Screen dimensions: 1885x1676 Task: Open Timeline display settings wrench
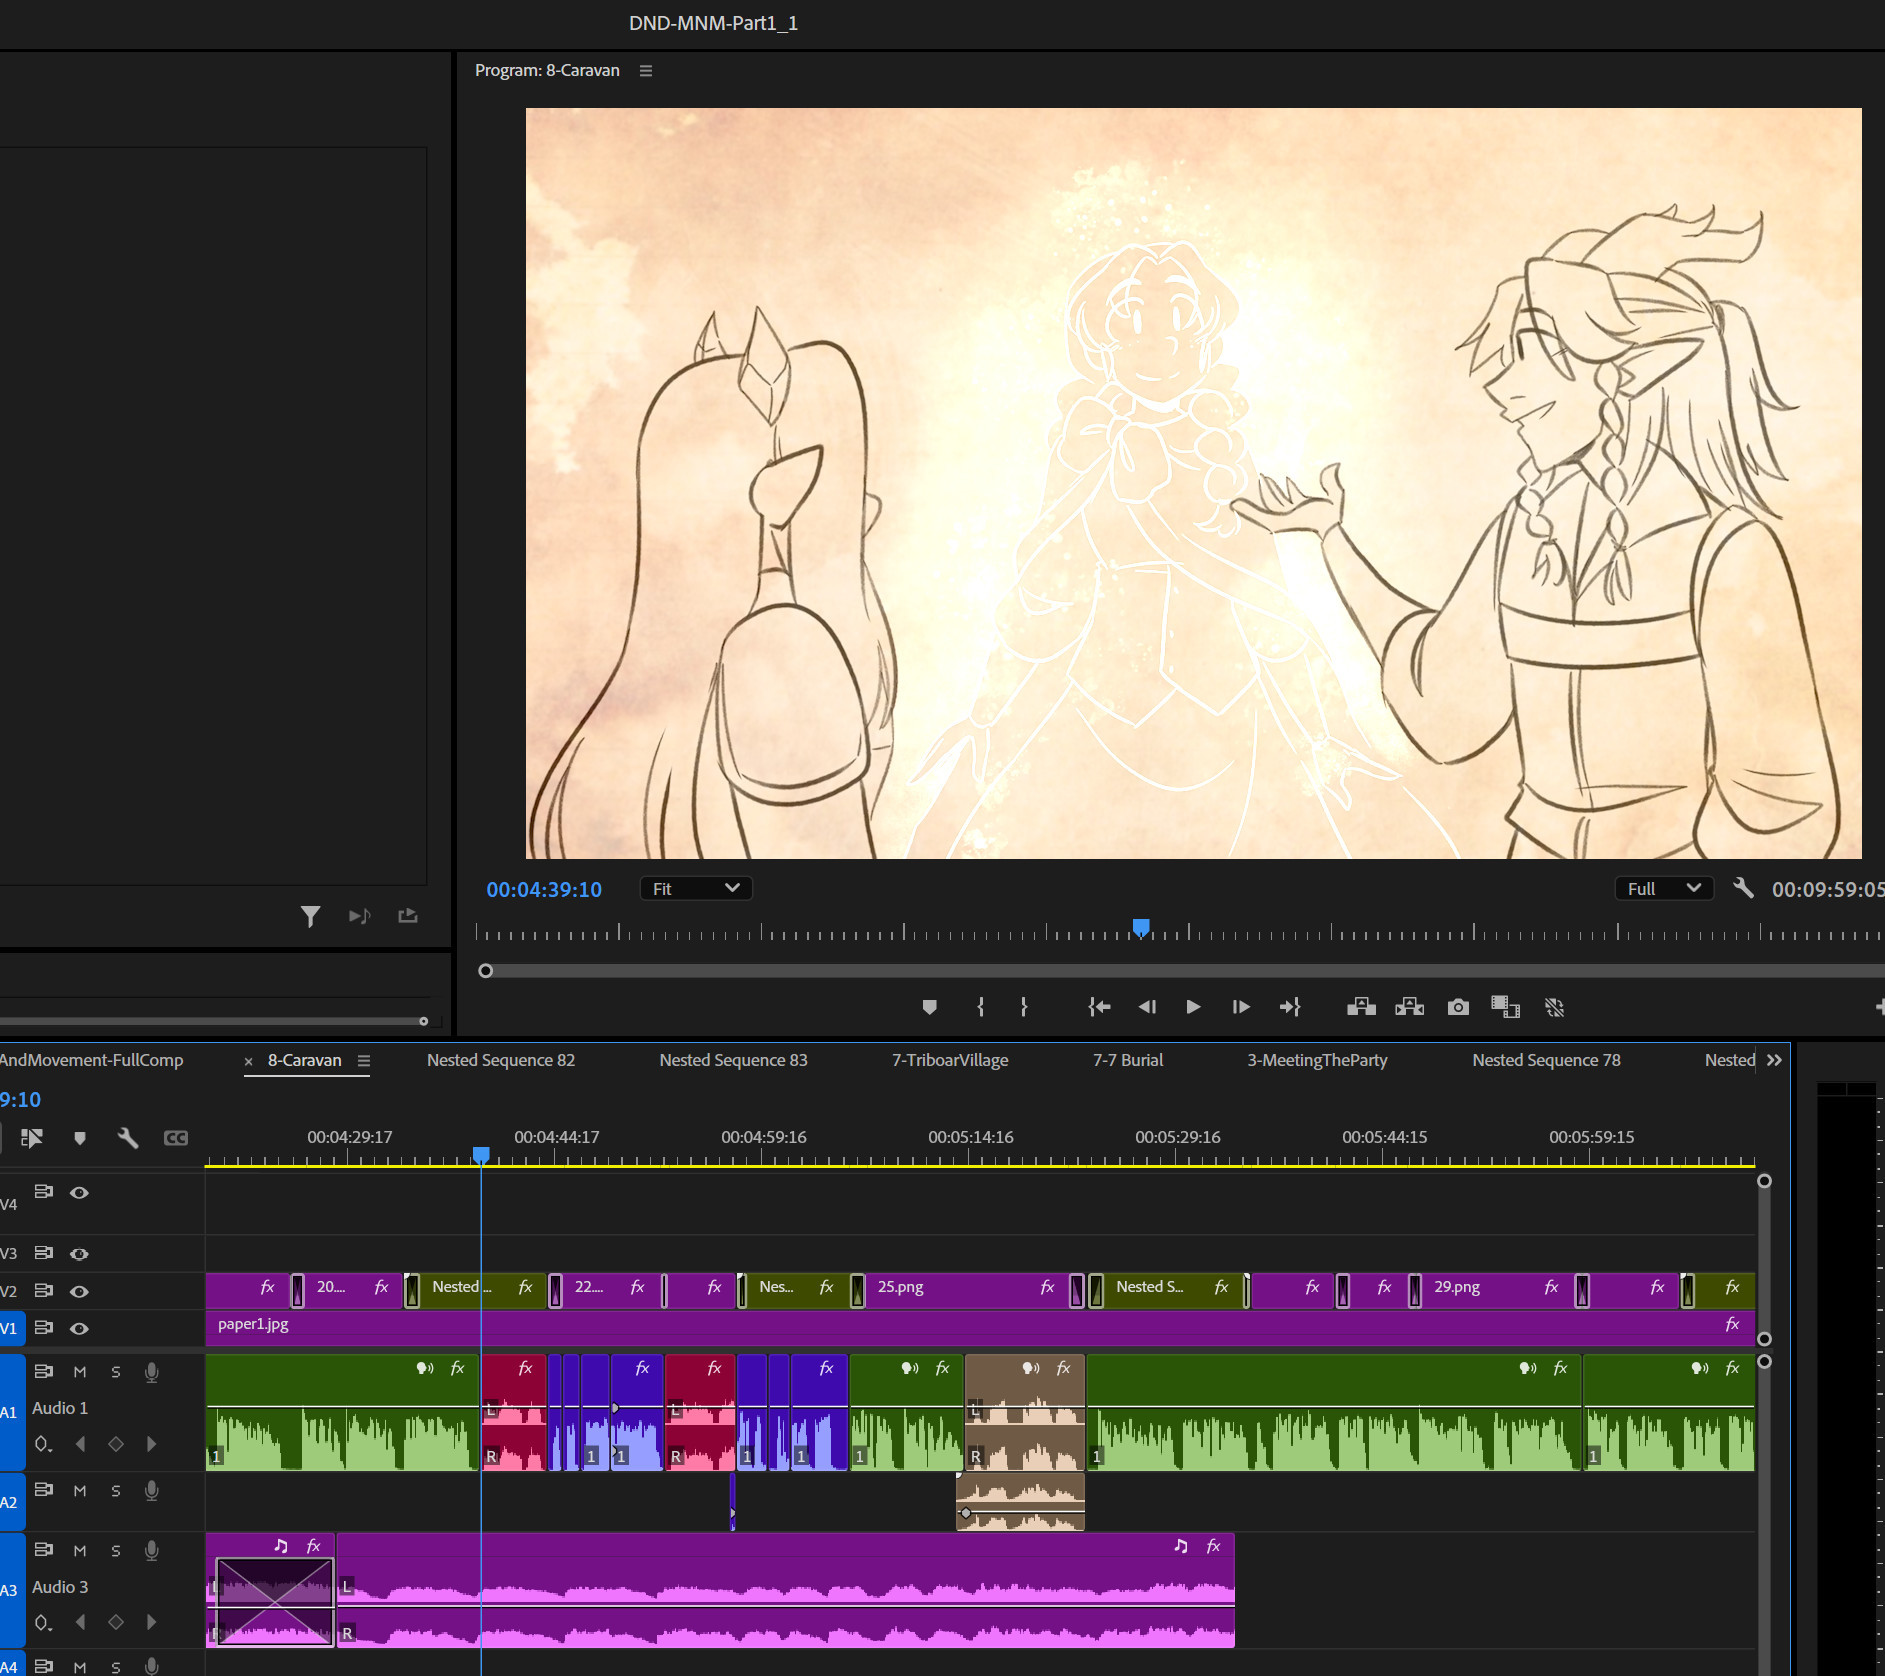coord(128,1138)
